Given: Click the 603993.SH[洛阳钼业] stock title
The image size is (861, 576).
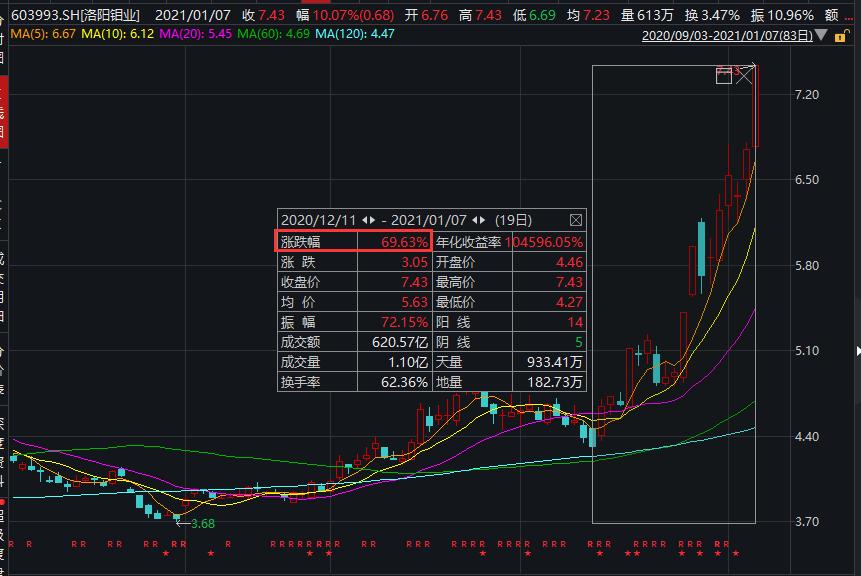Looking at the screenshot, I should point(76,15).
